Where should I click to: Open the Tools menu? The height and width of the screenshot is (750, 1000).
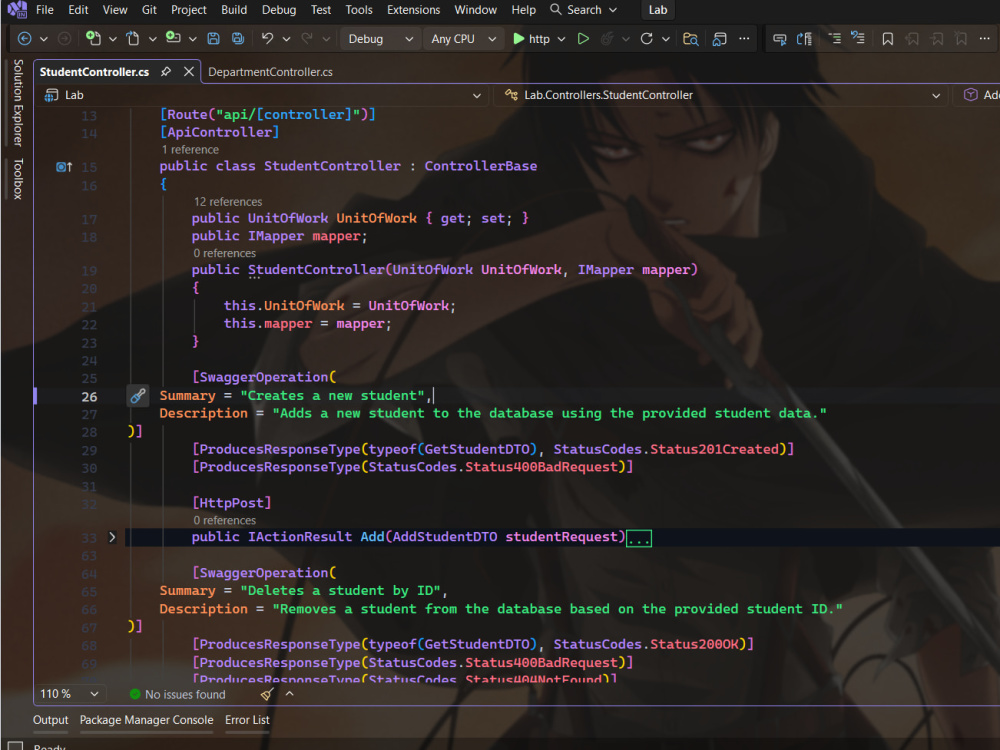tap(359, 10)
